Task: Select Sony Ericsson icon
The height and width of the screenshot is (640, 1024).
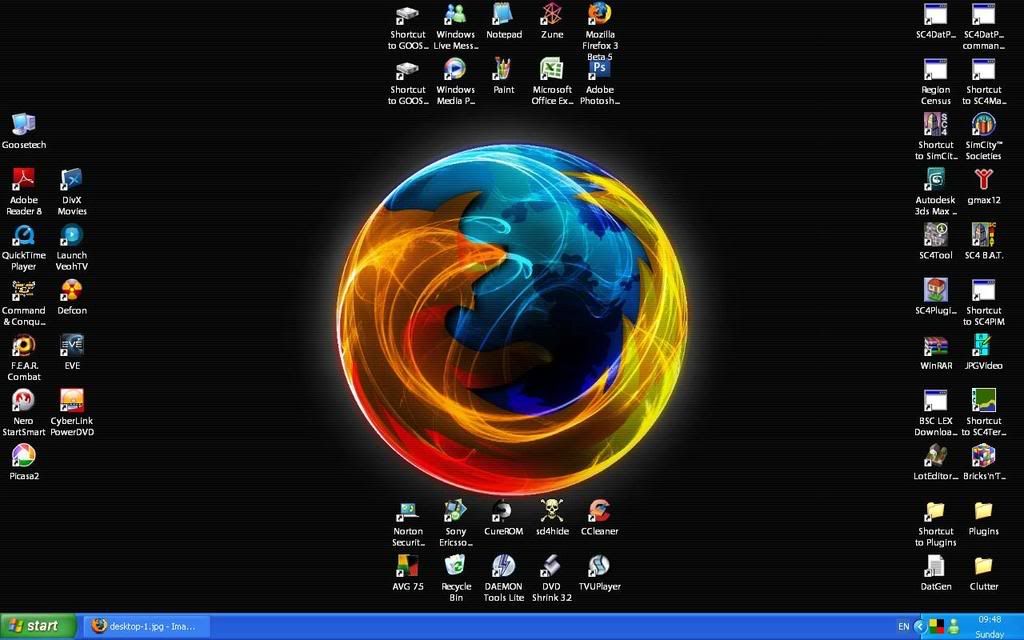Action: point(455,511)
